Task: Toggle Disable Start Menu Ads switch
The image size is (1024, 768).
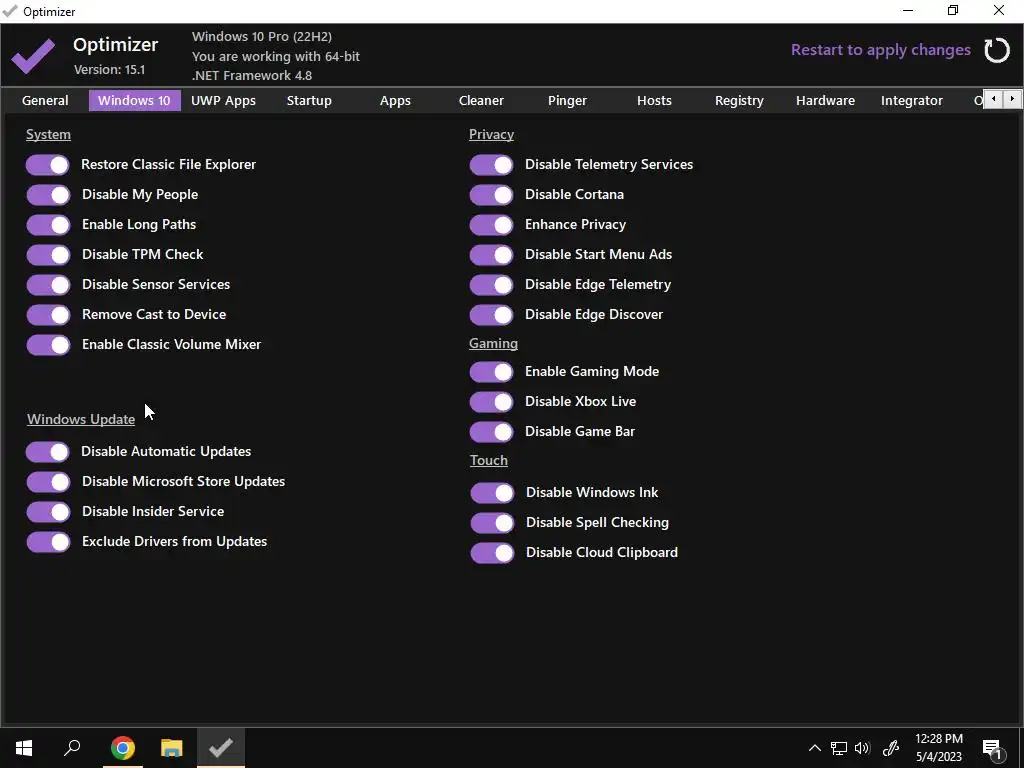Action: 491,255
